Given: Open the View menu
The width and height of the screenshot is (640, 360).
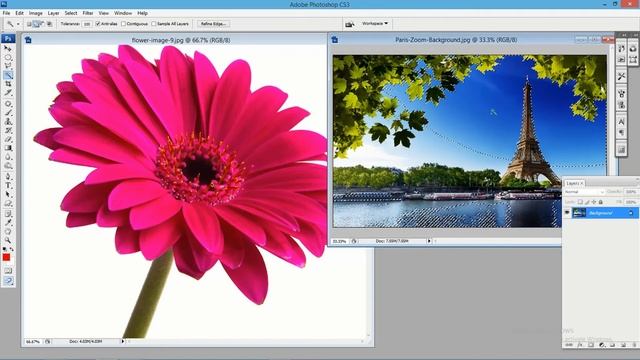Looking at the screenshot, I should [104, 13].
